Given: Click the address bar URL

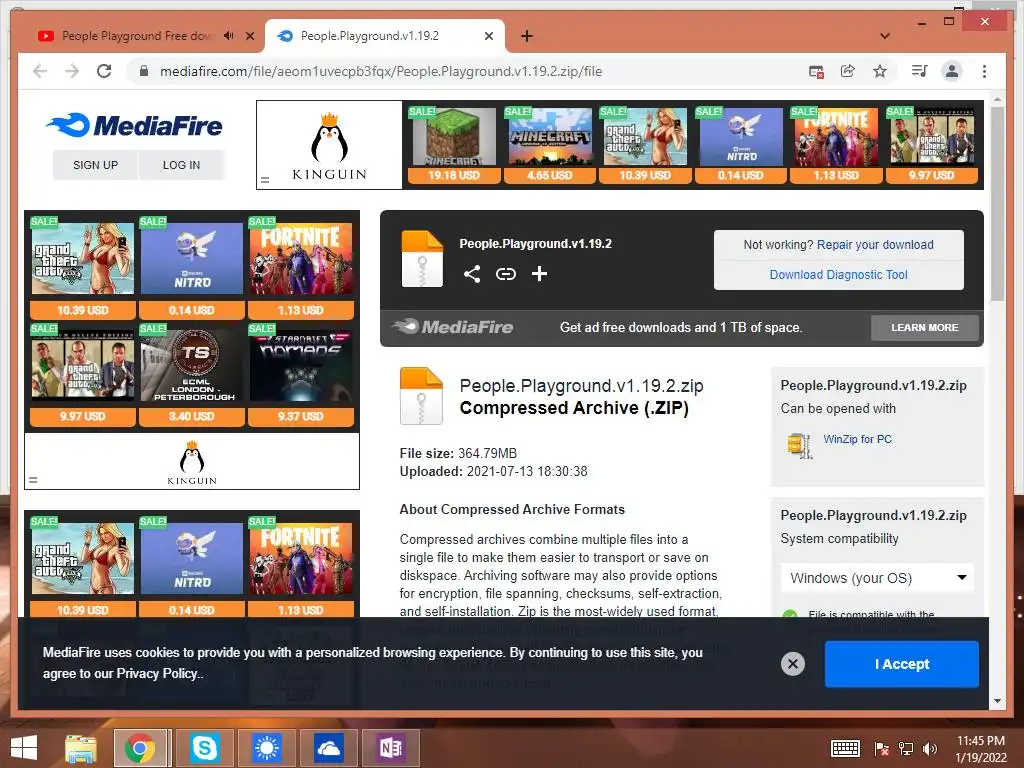Looking at the screenshot, I should pyautogui.click(x=381, y=71).
